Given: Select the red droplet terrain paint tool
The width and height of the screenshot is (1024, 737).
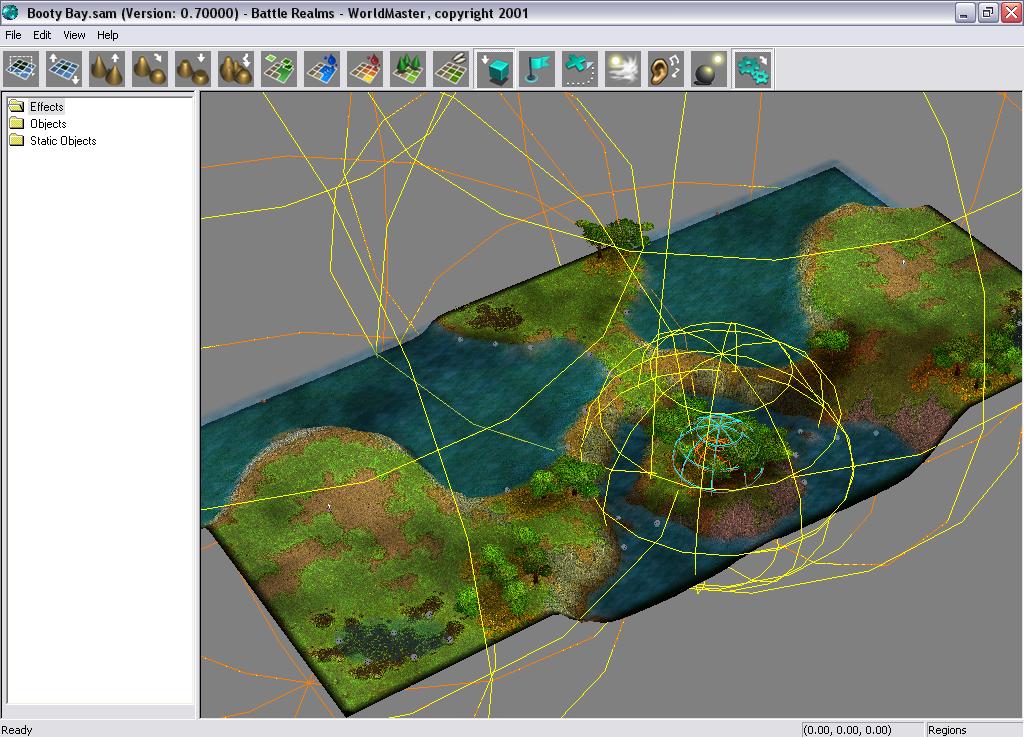Looking at the screenshot, I should click(365, 69).
